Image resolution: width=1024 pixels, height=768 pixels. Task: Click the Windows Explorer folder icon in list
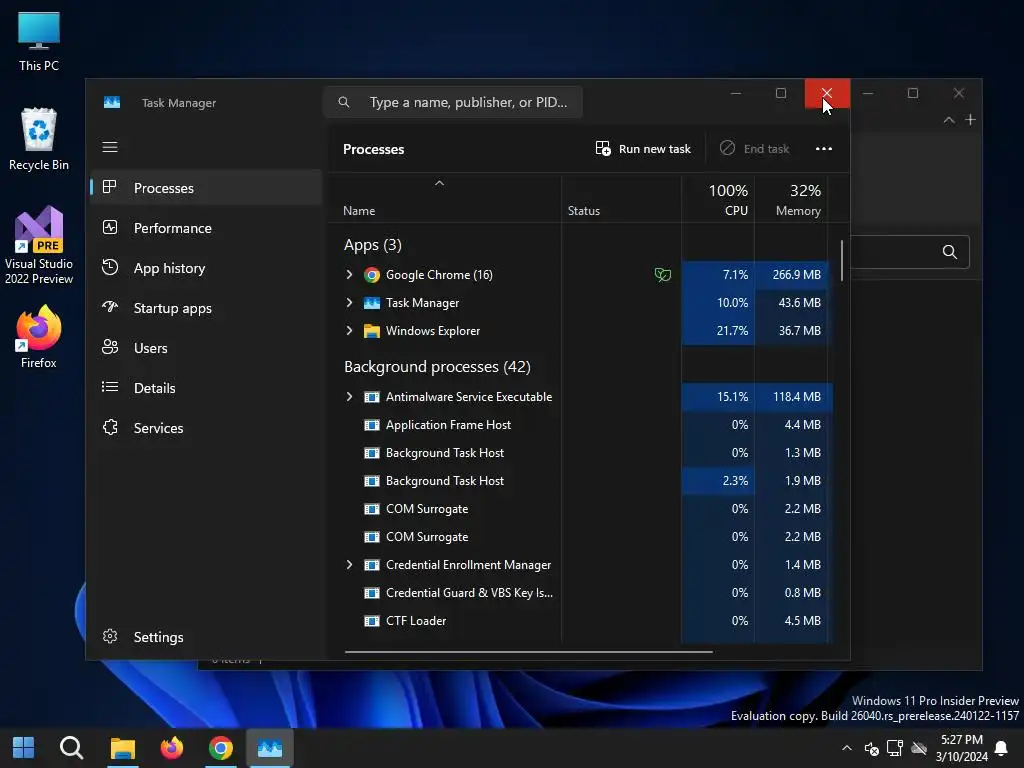[372, 331]
